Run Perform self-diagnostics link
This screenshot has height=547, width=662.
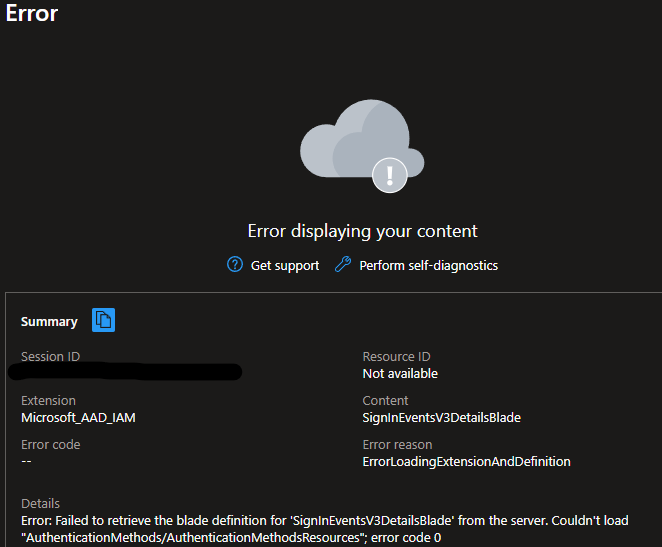pos(429,265)
